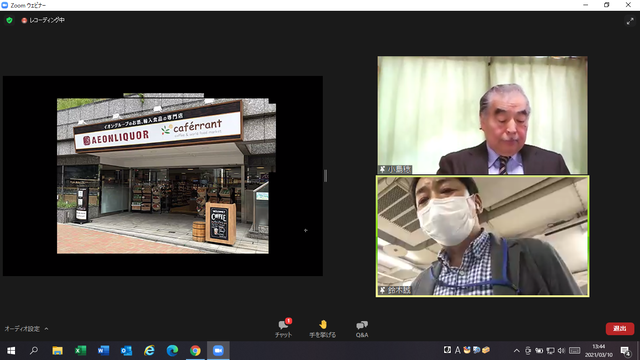Image resolution: width=640 pixels, height=360 pixels.
Task: Open Google Chrome from the taskbar
Action: (x=195, y=351)
